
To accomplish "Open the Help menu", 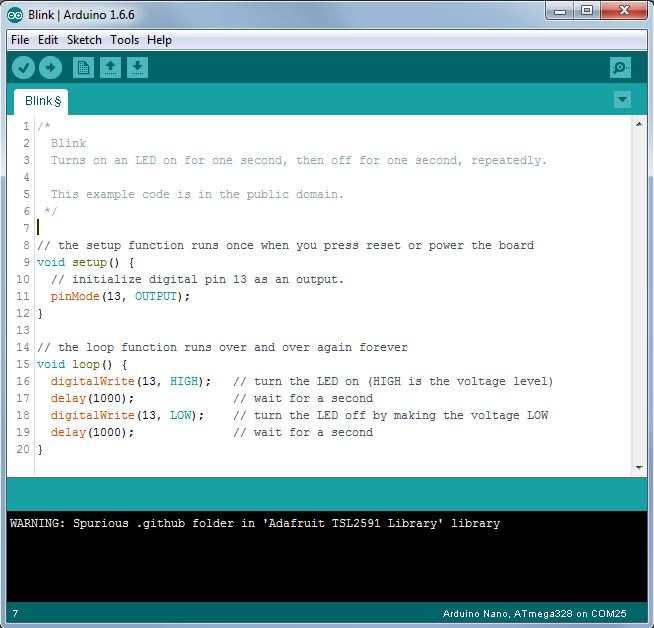I will coord(159,40).
